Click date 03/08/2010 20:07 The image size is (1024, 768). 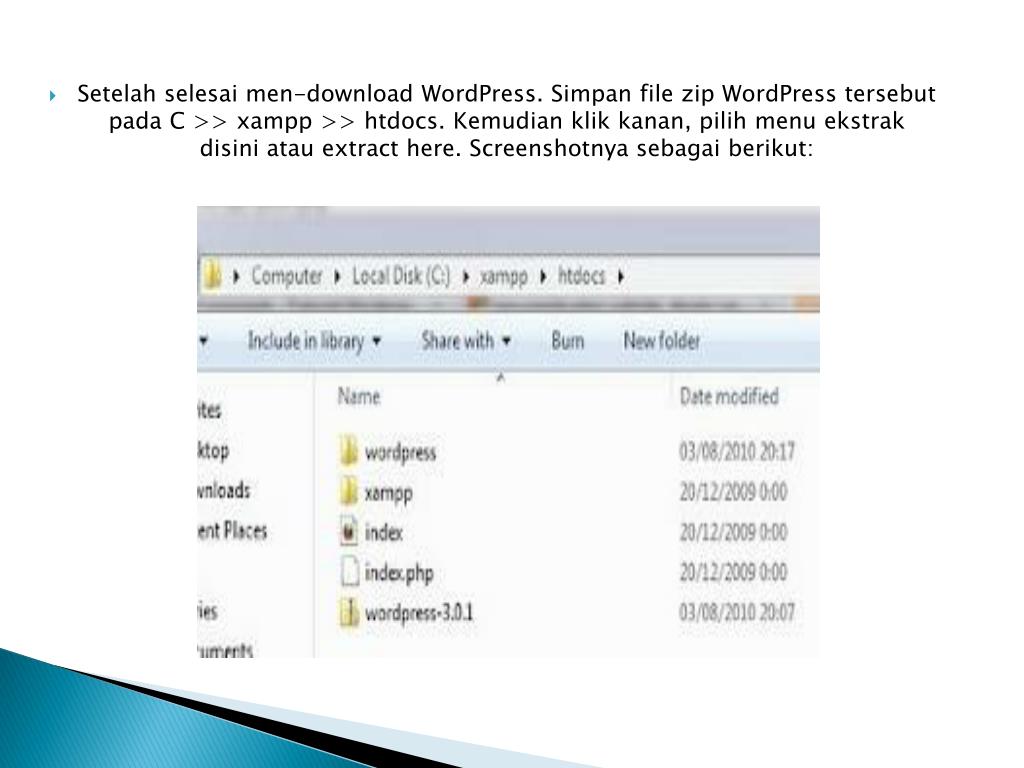(737, 613)
